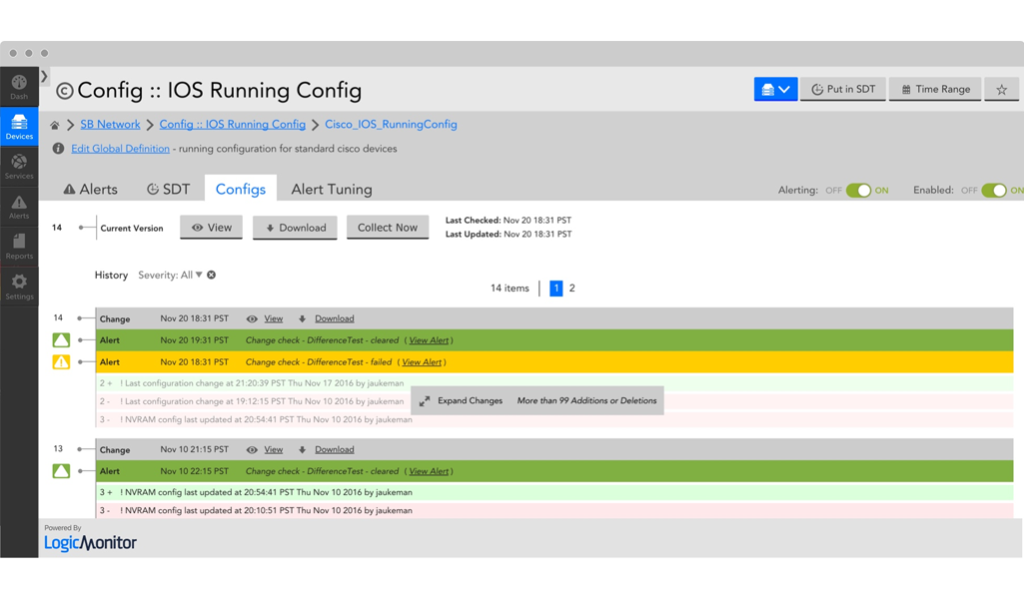The image size is (1024, 599).
Task: Open Reports in the sidebar
Action: pos(19,247)
